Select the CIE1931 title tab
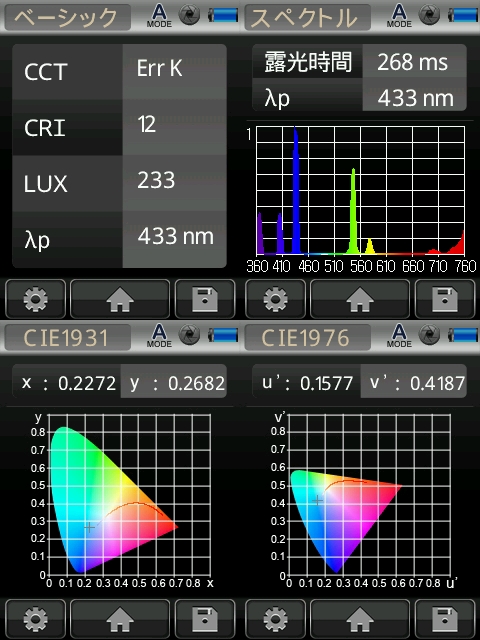 67,338
